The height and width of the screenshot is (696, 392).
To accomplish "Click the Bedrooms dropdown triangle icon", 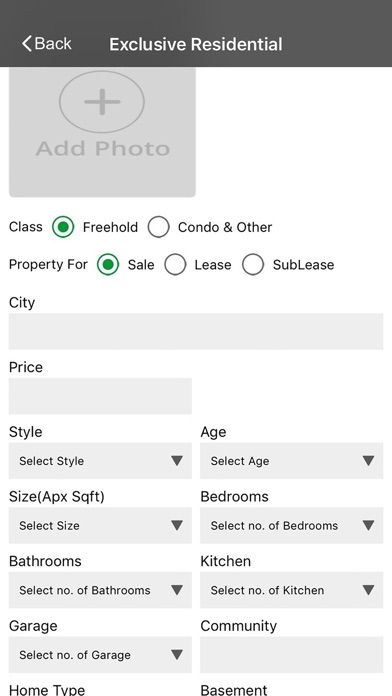I will click(x=368, y=526).
